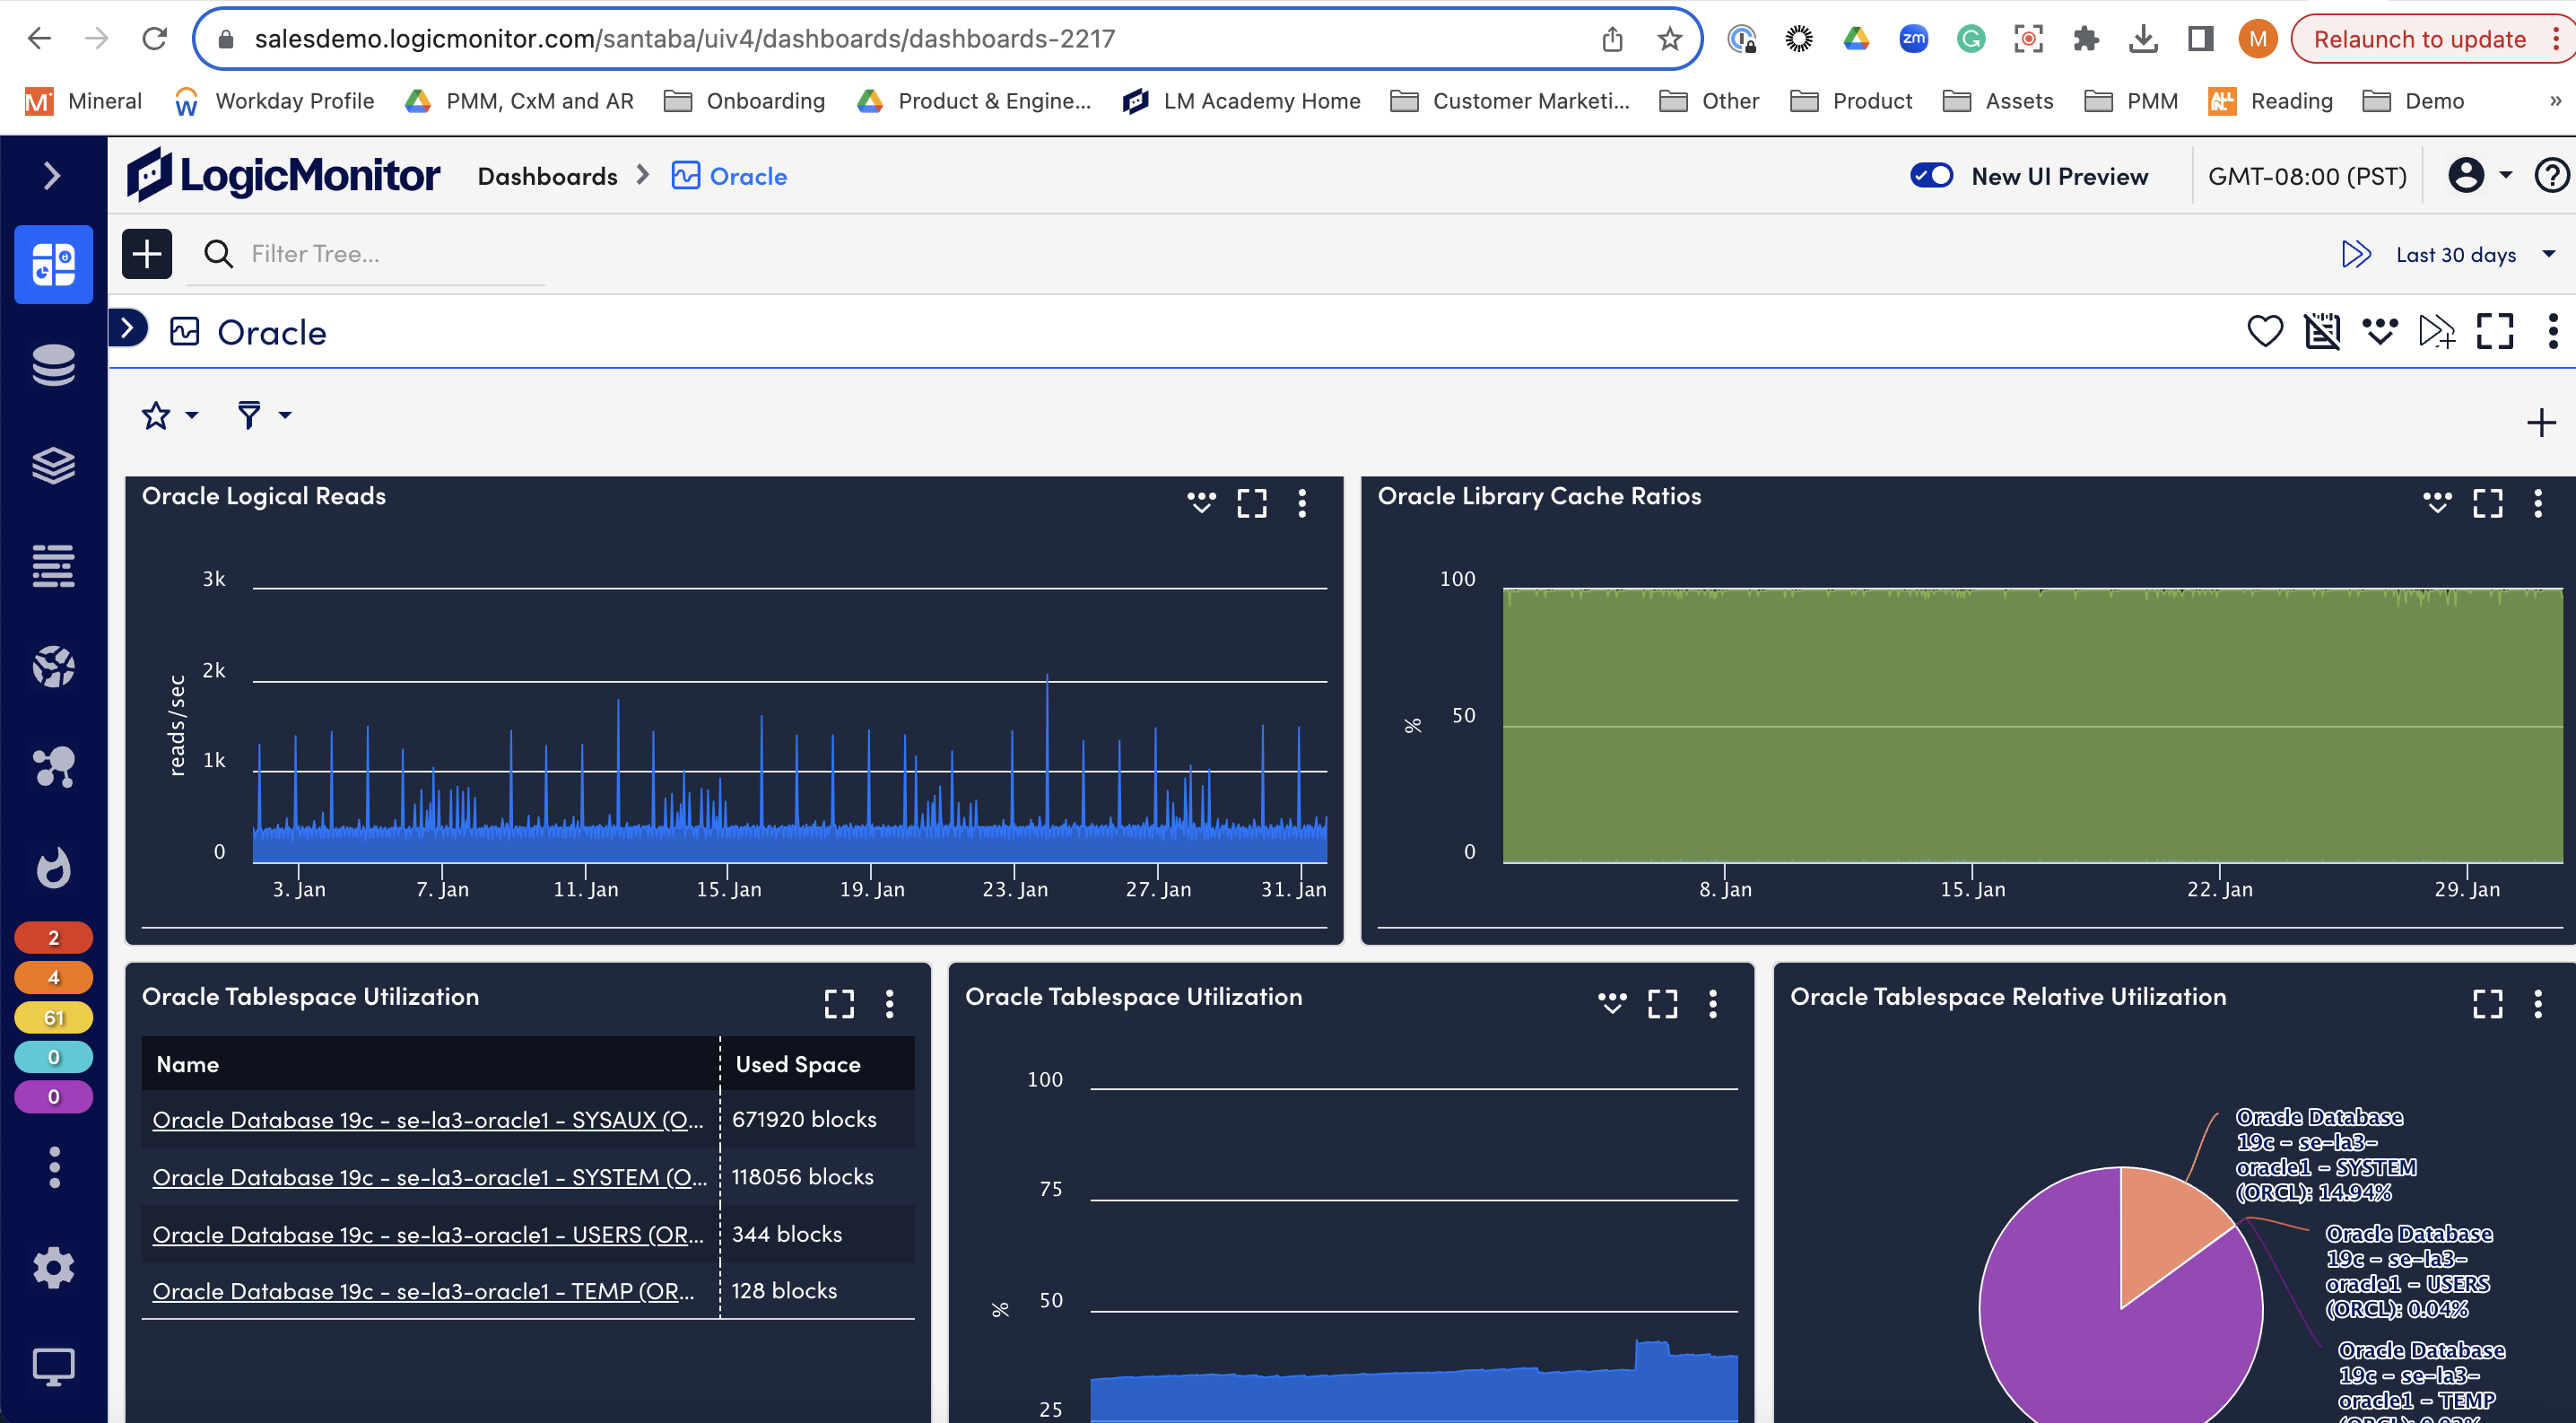Toggle the New UI Preview switch
This screenshot has width=2576, height=1423.
click(1931, 176)
